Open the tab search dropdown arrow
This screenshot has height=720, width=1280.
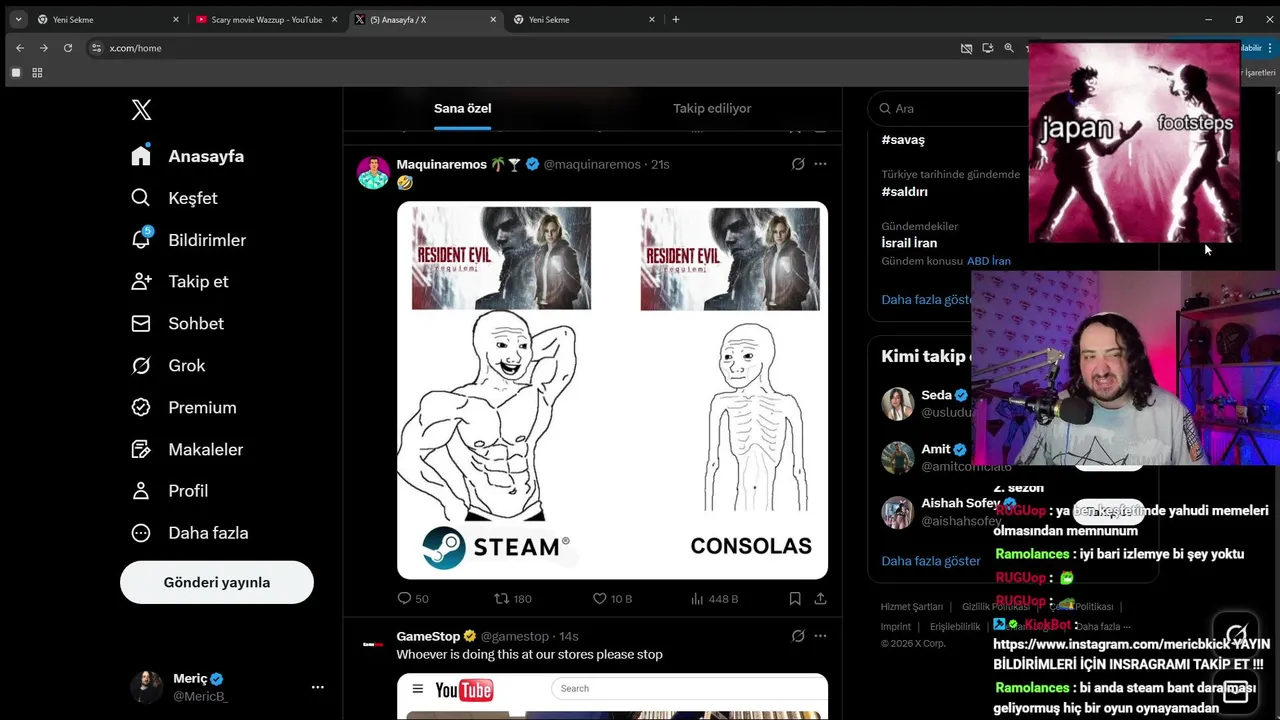18,19
